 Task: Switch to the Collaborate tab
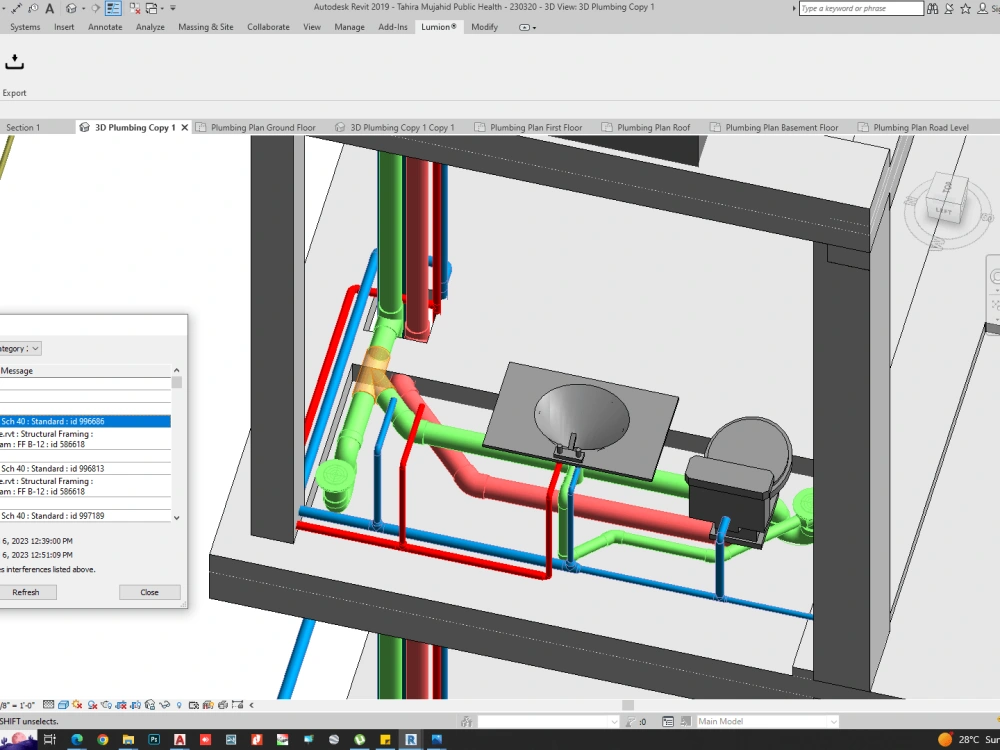point(268,27)
